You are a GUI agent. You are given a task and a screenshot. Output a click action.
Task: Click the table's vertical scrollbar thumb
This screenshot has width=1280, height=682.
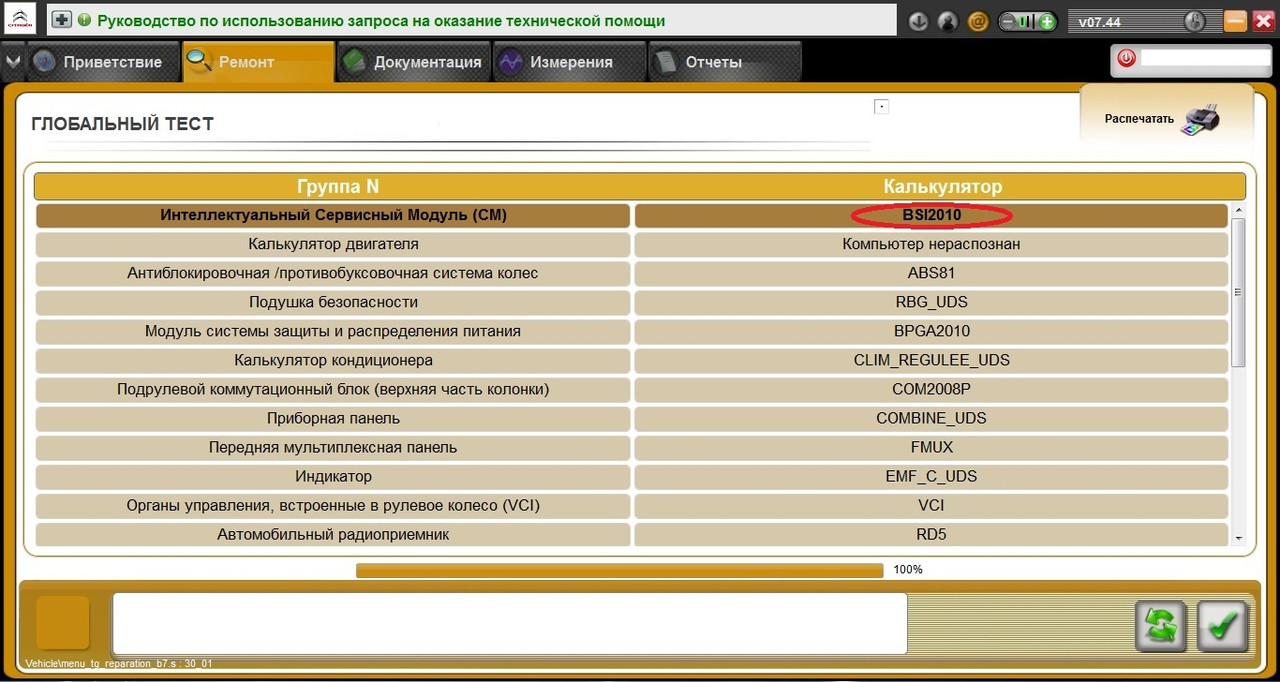1238,292
